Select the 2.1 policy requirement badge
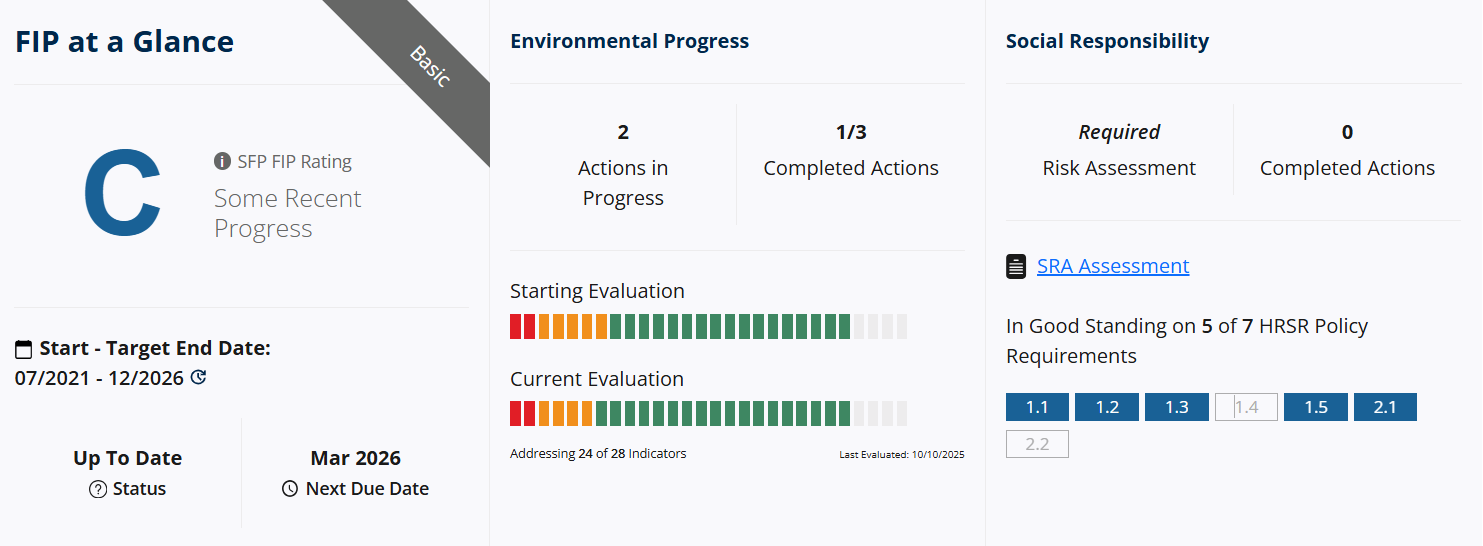Screen dimensions: 1483x546 click(x=1385, y=407)
